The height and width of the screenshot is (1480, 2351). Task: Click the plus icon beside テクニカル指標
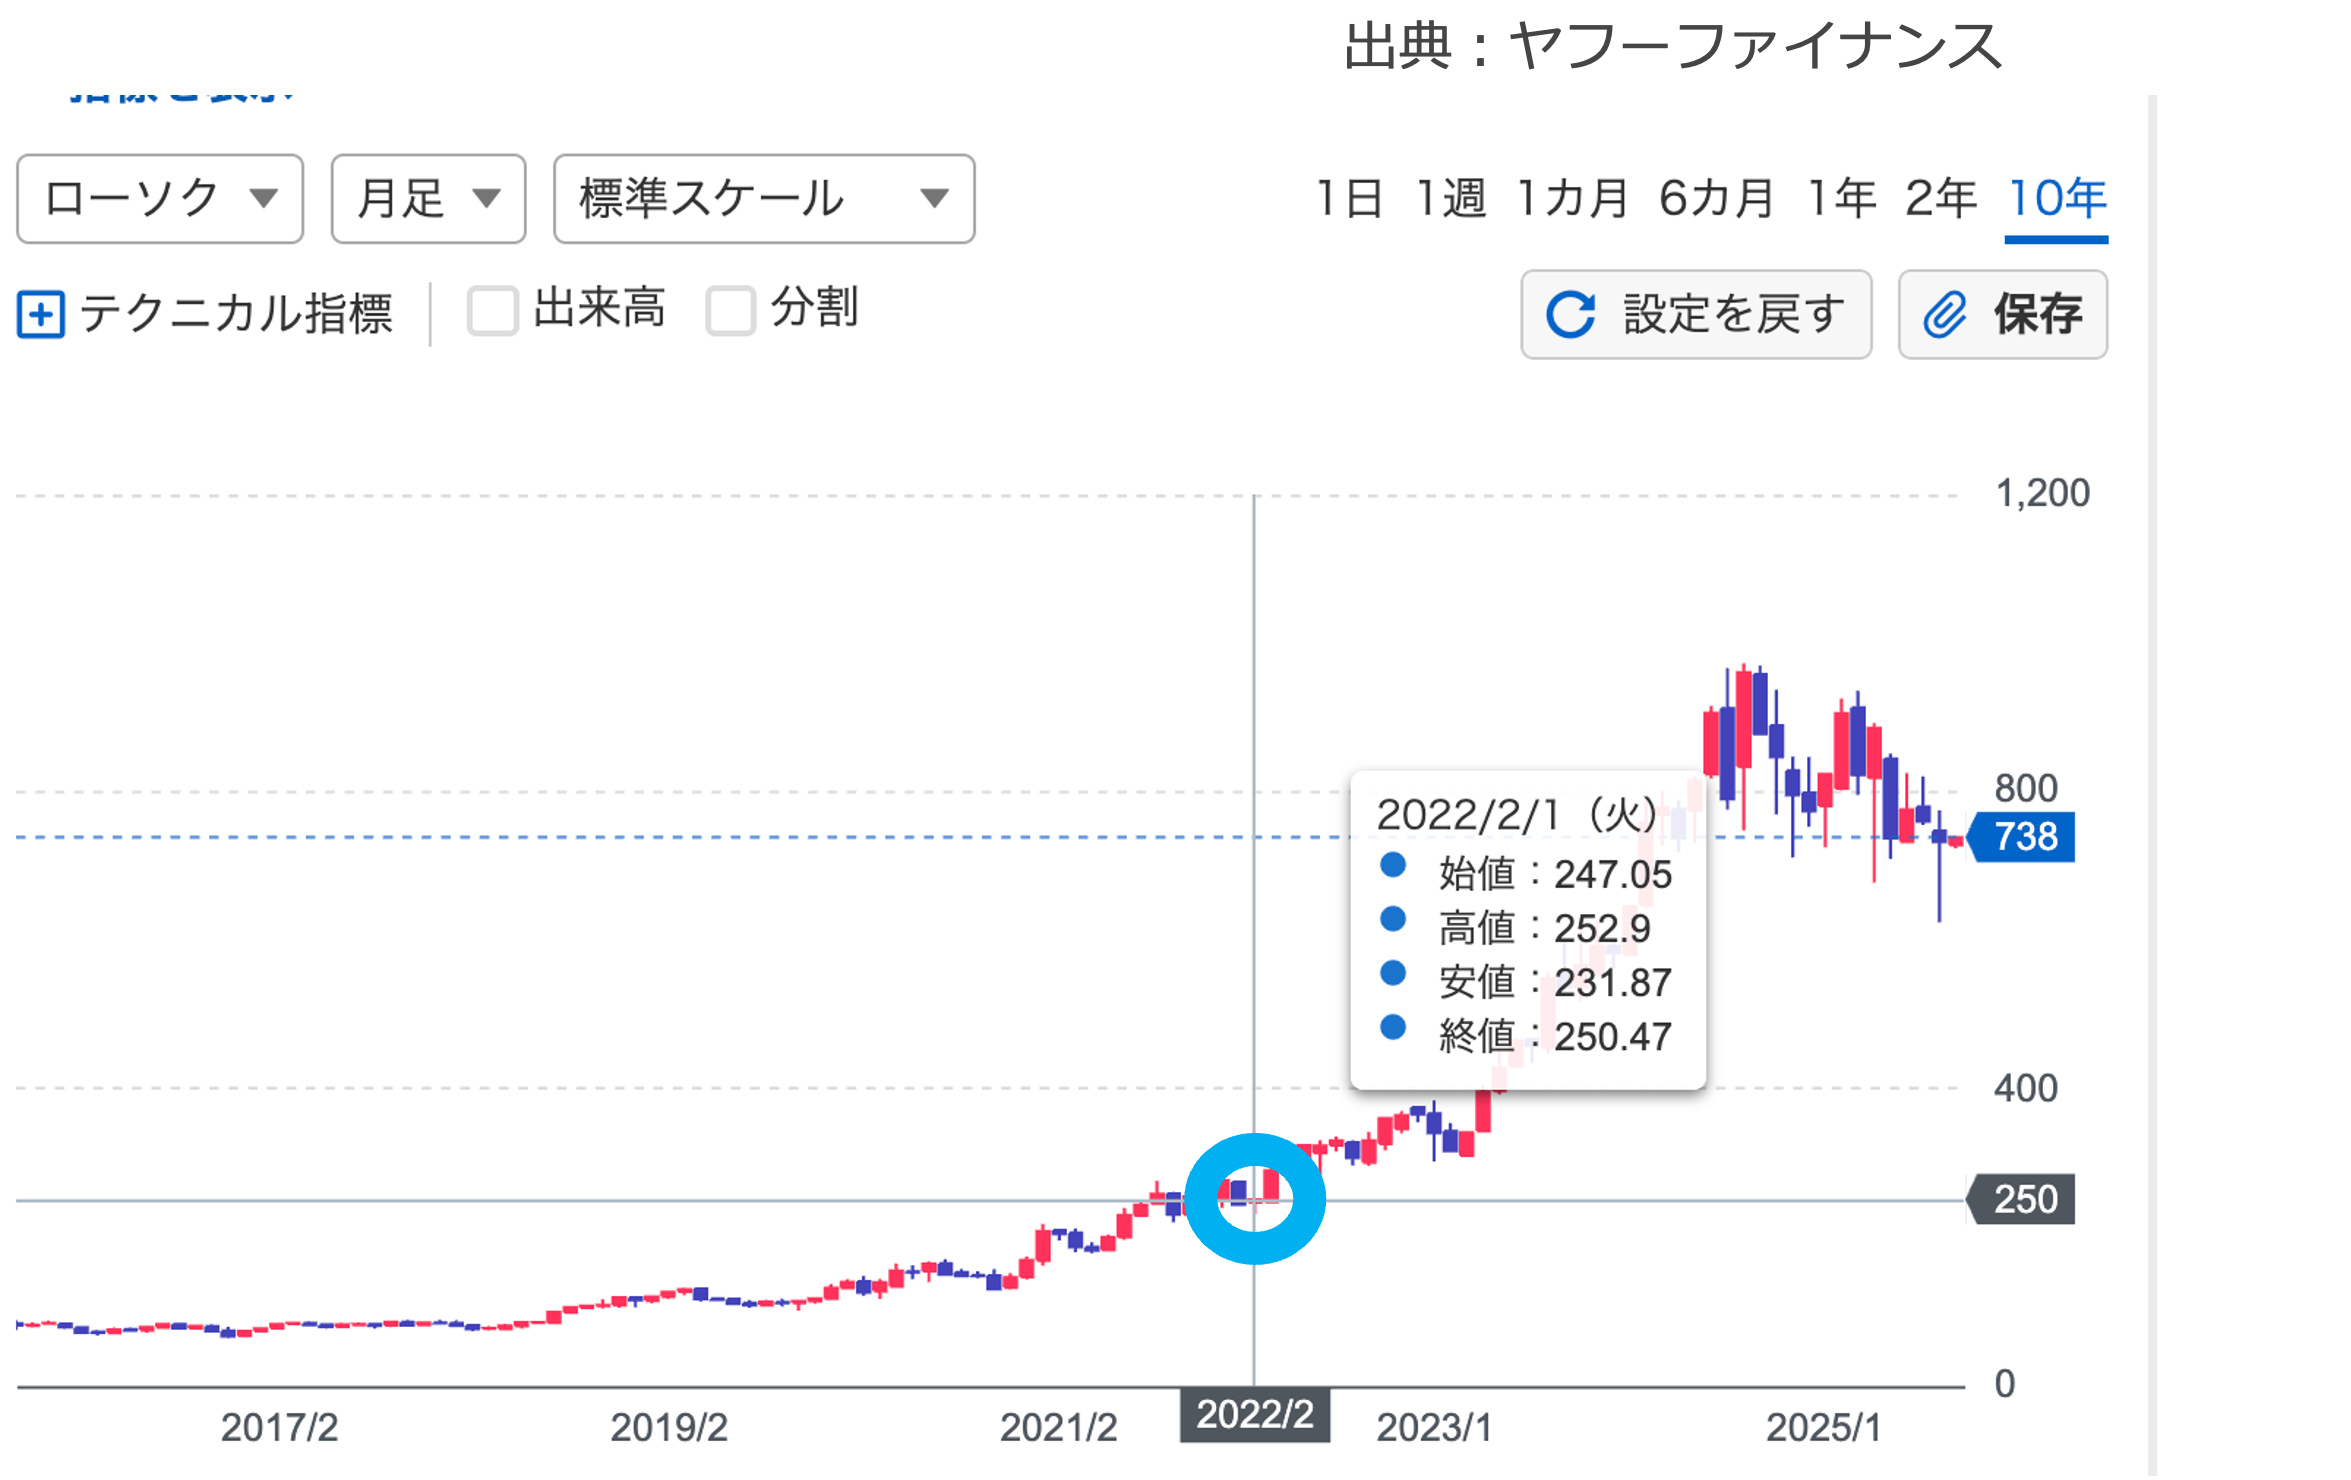click(x=41, y=314)
